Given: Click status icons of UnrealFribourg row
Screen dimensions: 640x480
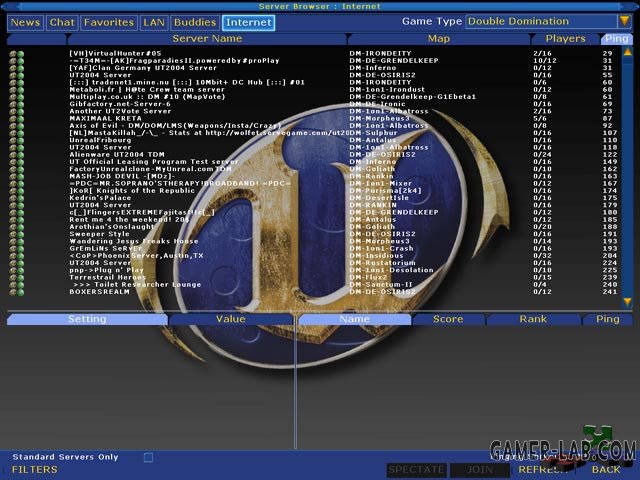Looking at the screenshot, I should pyautogui.click(x=17, y=140).
